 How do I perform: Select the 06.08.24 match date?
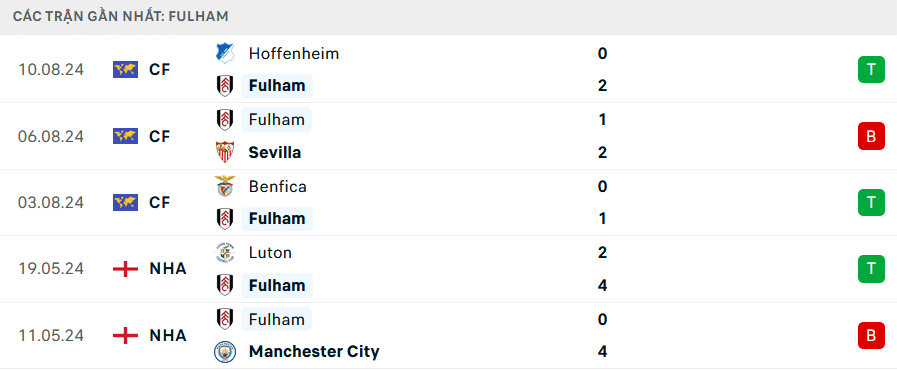tap(51, 136)
